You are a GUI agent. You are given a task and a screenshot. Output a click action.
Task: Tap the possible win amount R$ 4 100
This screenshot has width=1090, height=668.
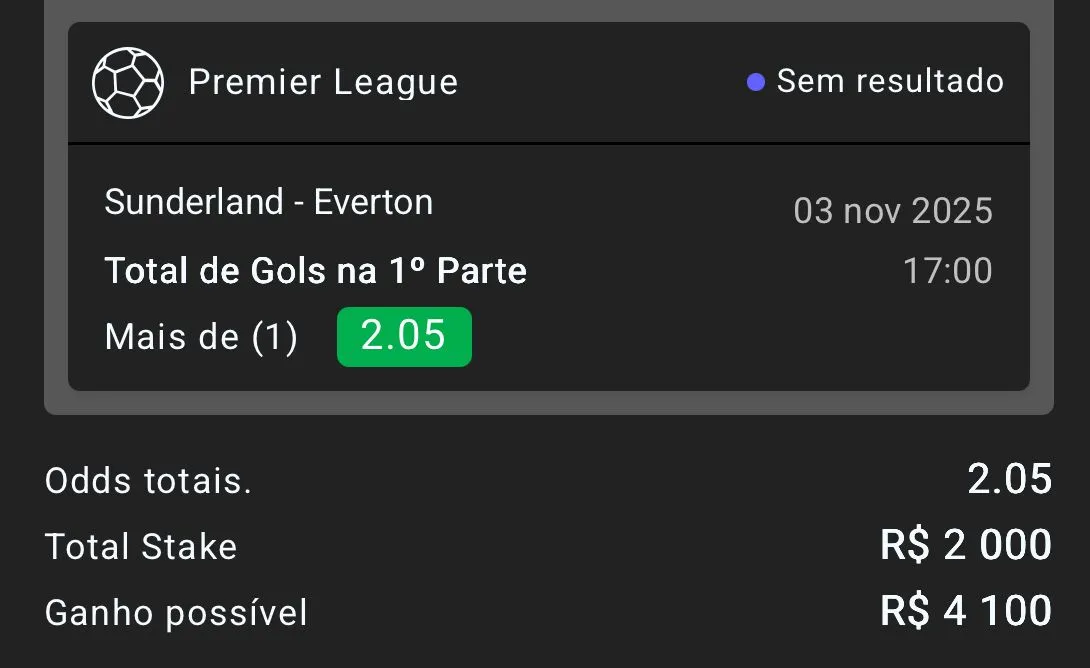(965, 611)
